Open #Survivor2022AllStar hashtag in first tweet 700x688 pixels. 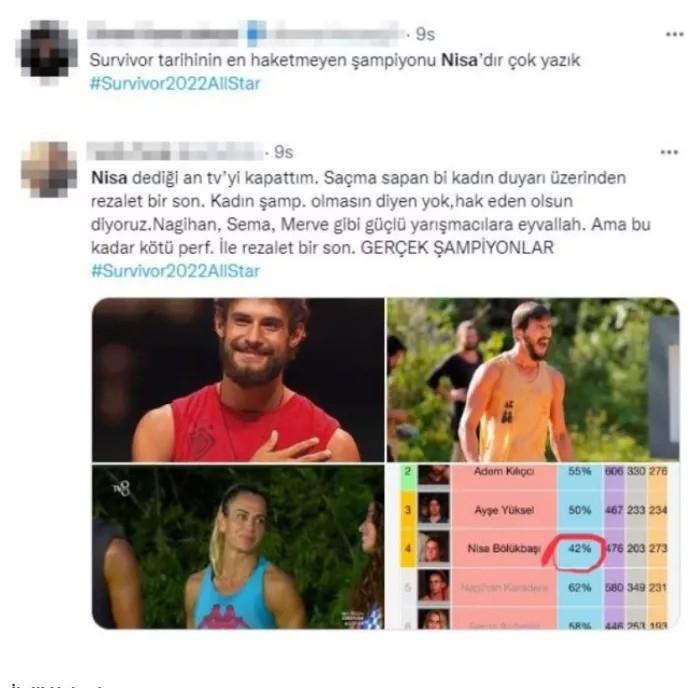(x=175, y=83)
